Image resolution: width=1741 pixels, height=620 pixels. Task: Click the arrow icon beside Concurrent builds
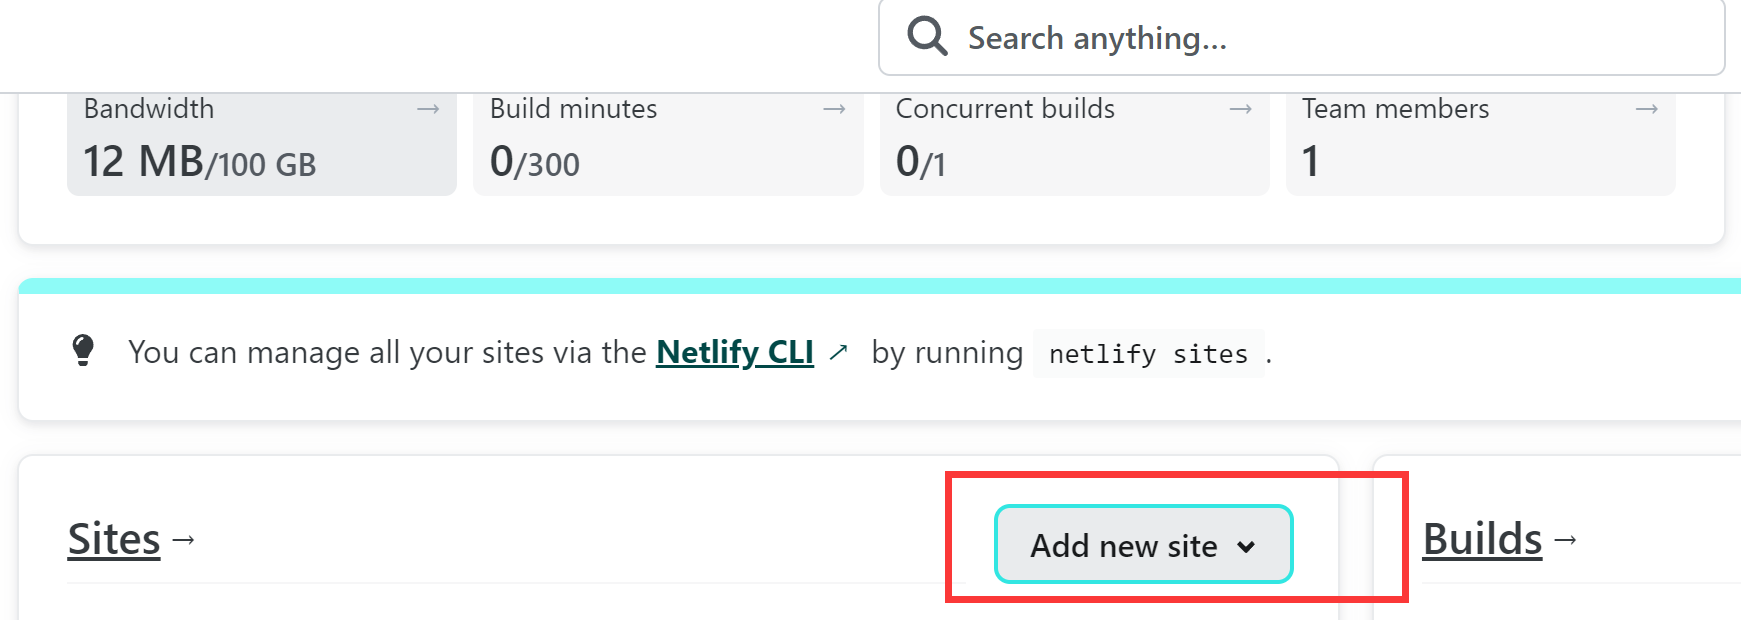[x=1240, y=109]
